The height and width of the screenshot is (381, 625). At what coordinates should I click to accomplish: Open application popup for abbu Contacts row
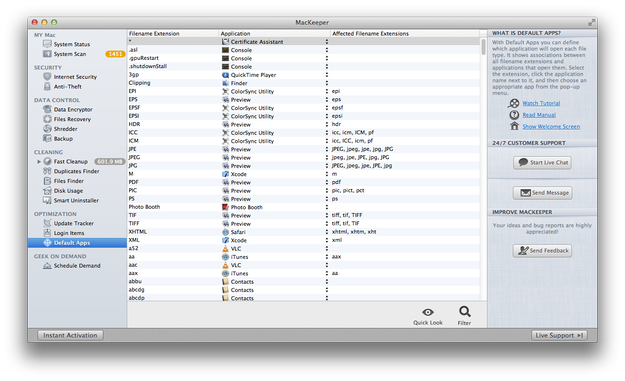(326, 282)
